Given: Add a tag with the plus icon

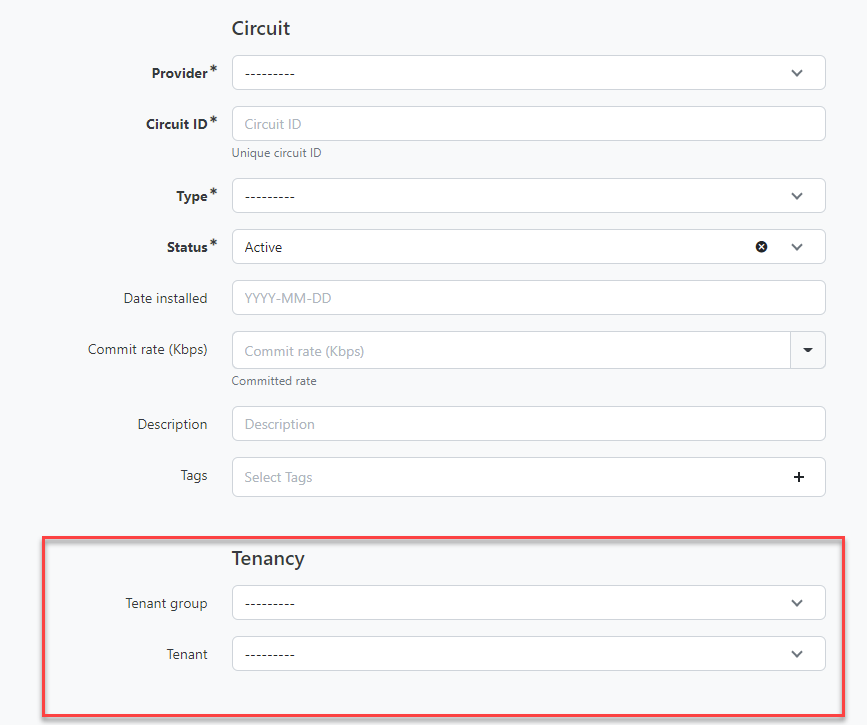Looking at the screenshot, I should (x=798, y=477).
